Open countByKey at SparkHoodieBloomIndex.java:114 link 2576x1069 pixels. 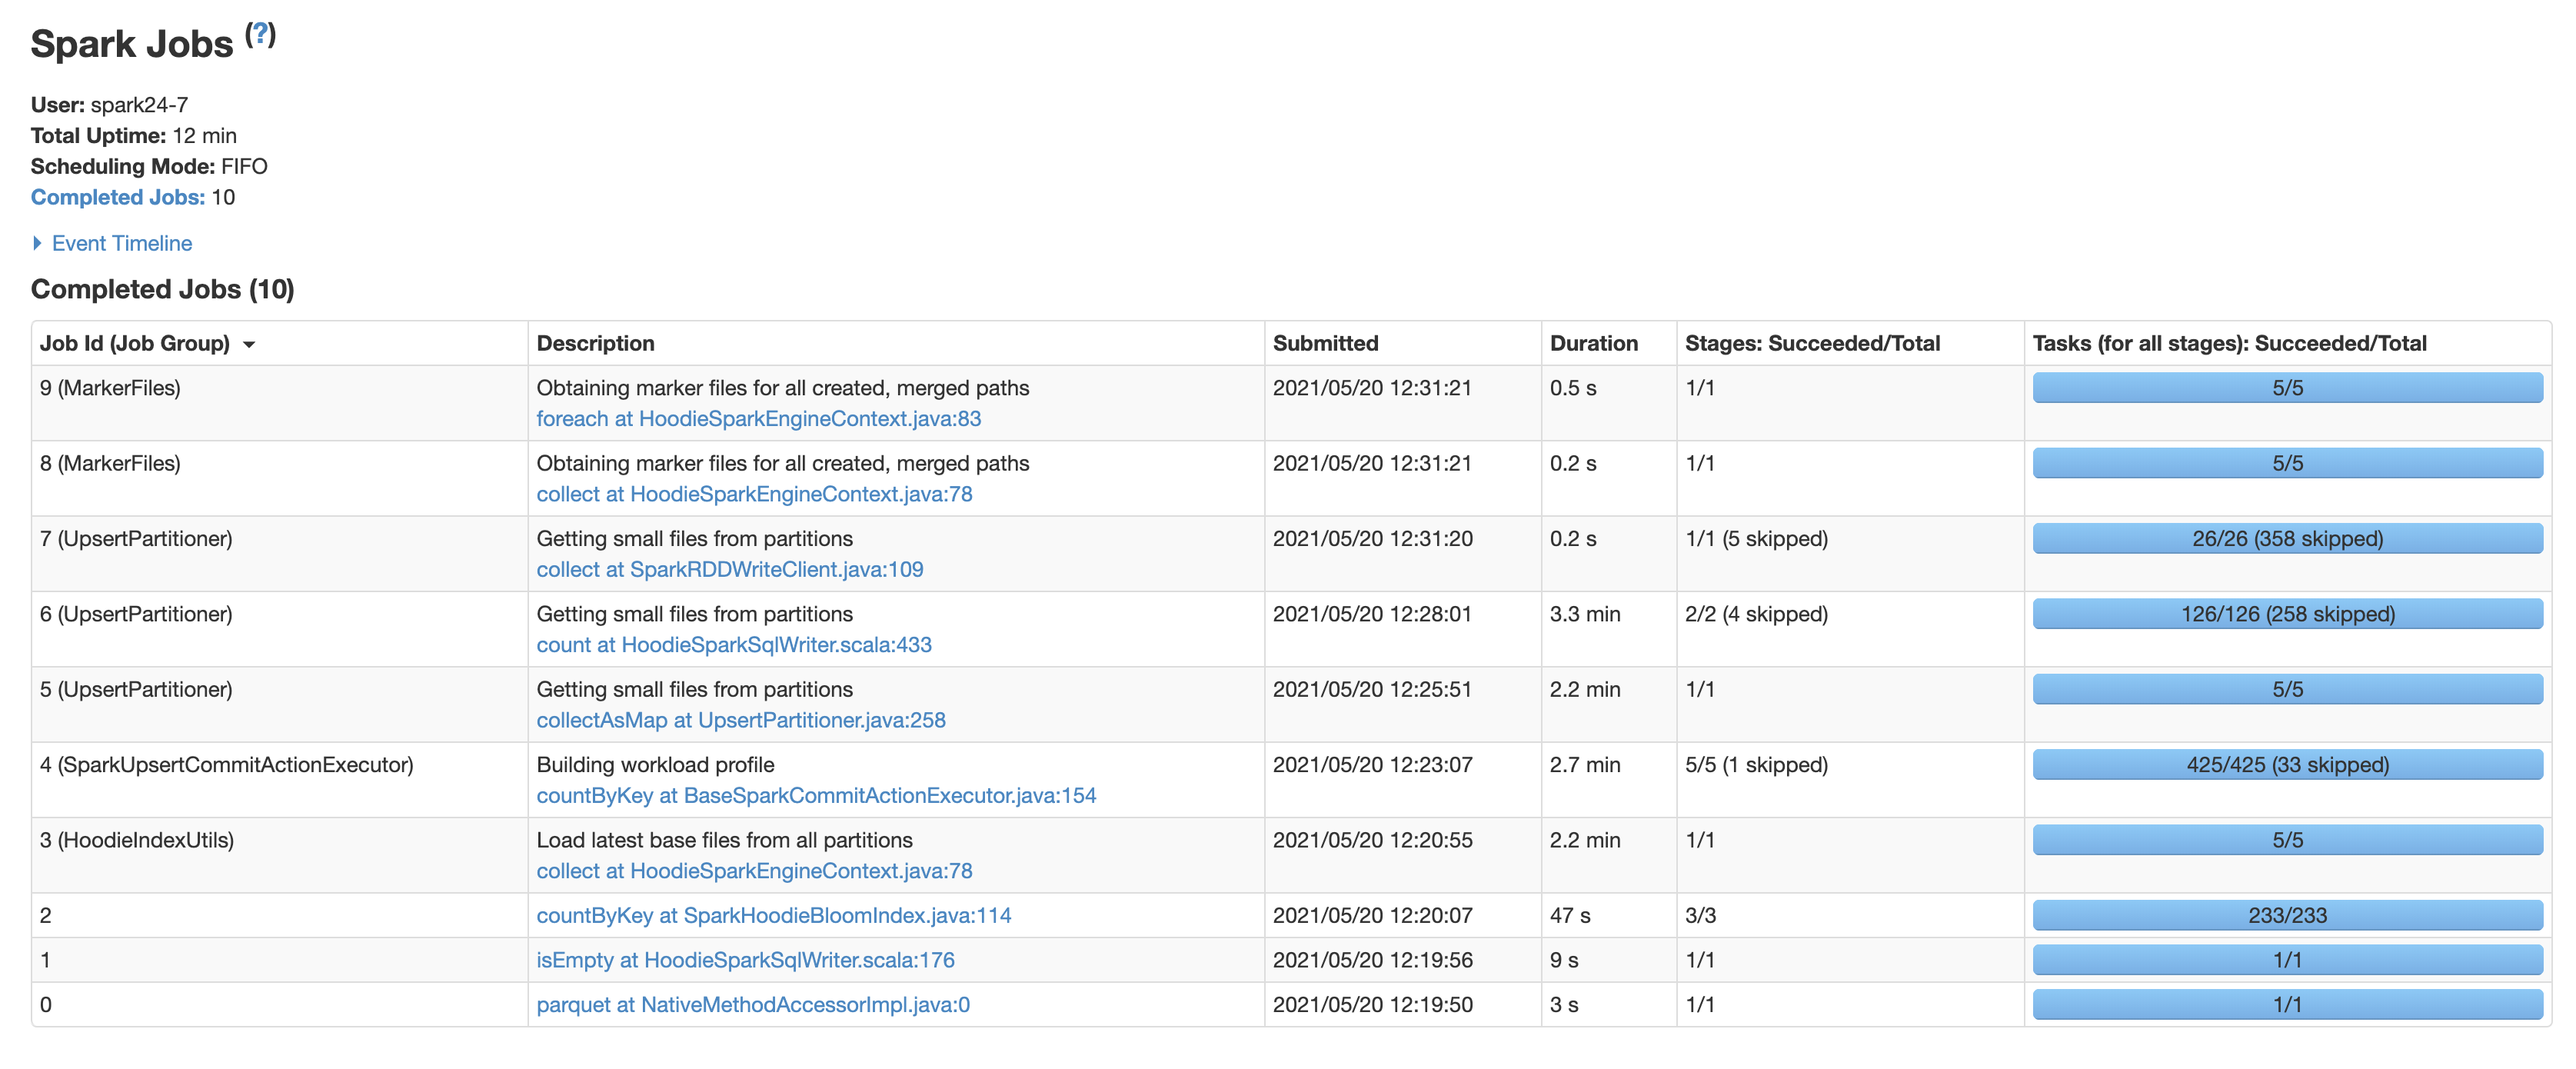click(x=773, y=915)
